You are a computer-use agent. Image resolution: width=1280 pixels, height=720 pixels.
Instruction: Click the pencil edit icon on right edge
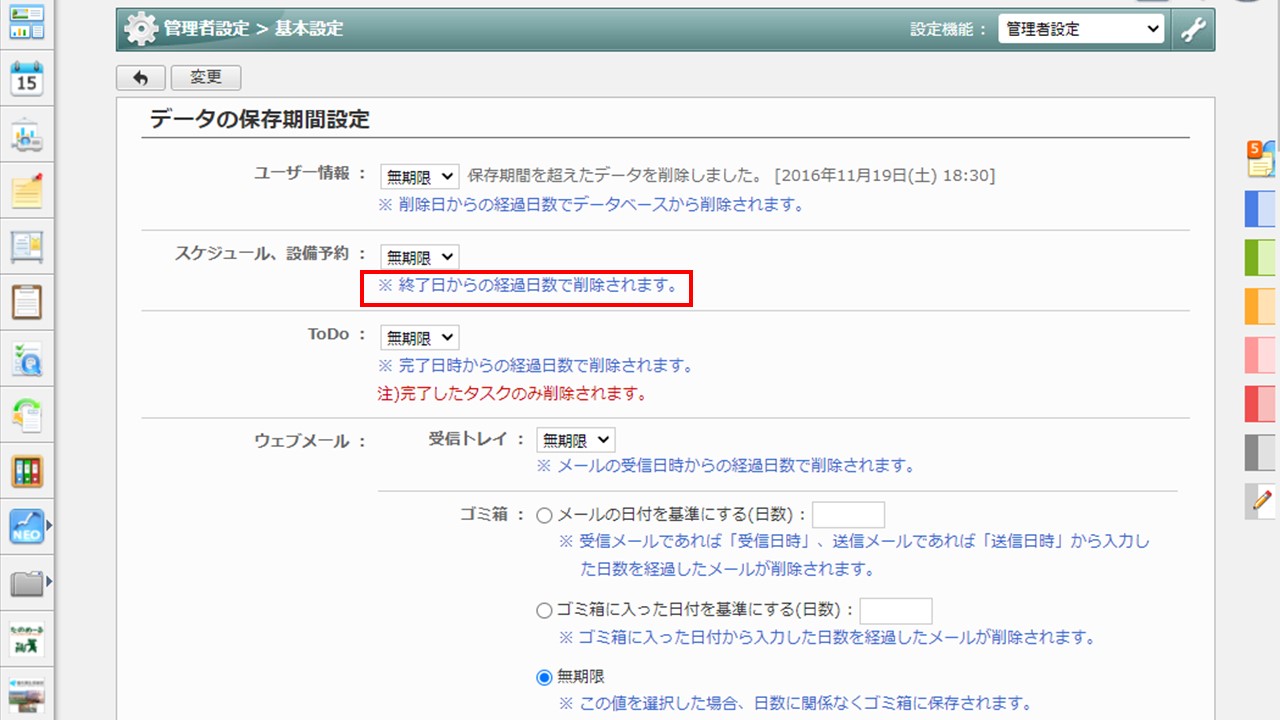click(1261, 500)
